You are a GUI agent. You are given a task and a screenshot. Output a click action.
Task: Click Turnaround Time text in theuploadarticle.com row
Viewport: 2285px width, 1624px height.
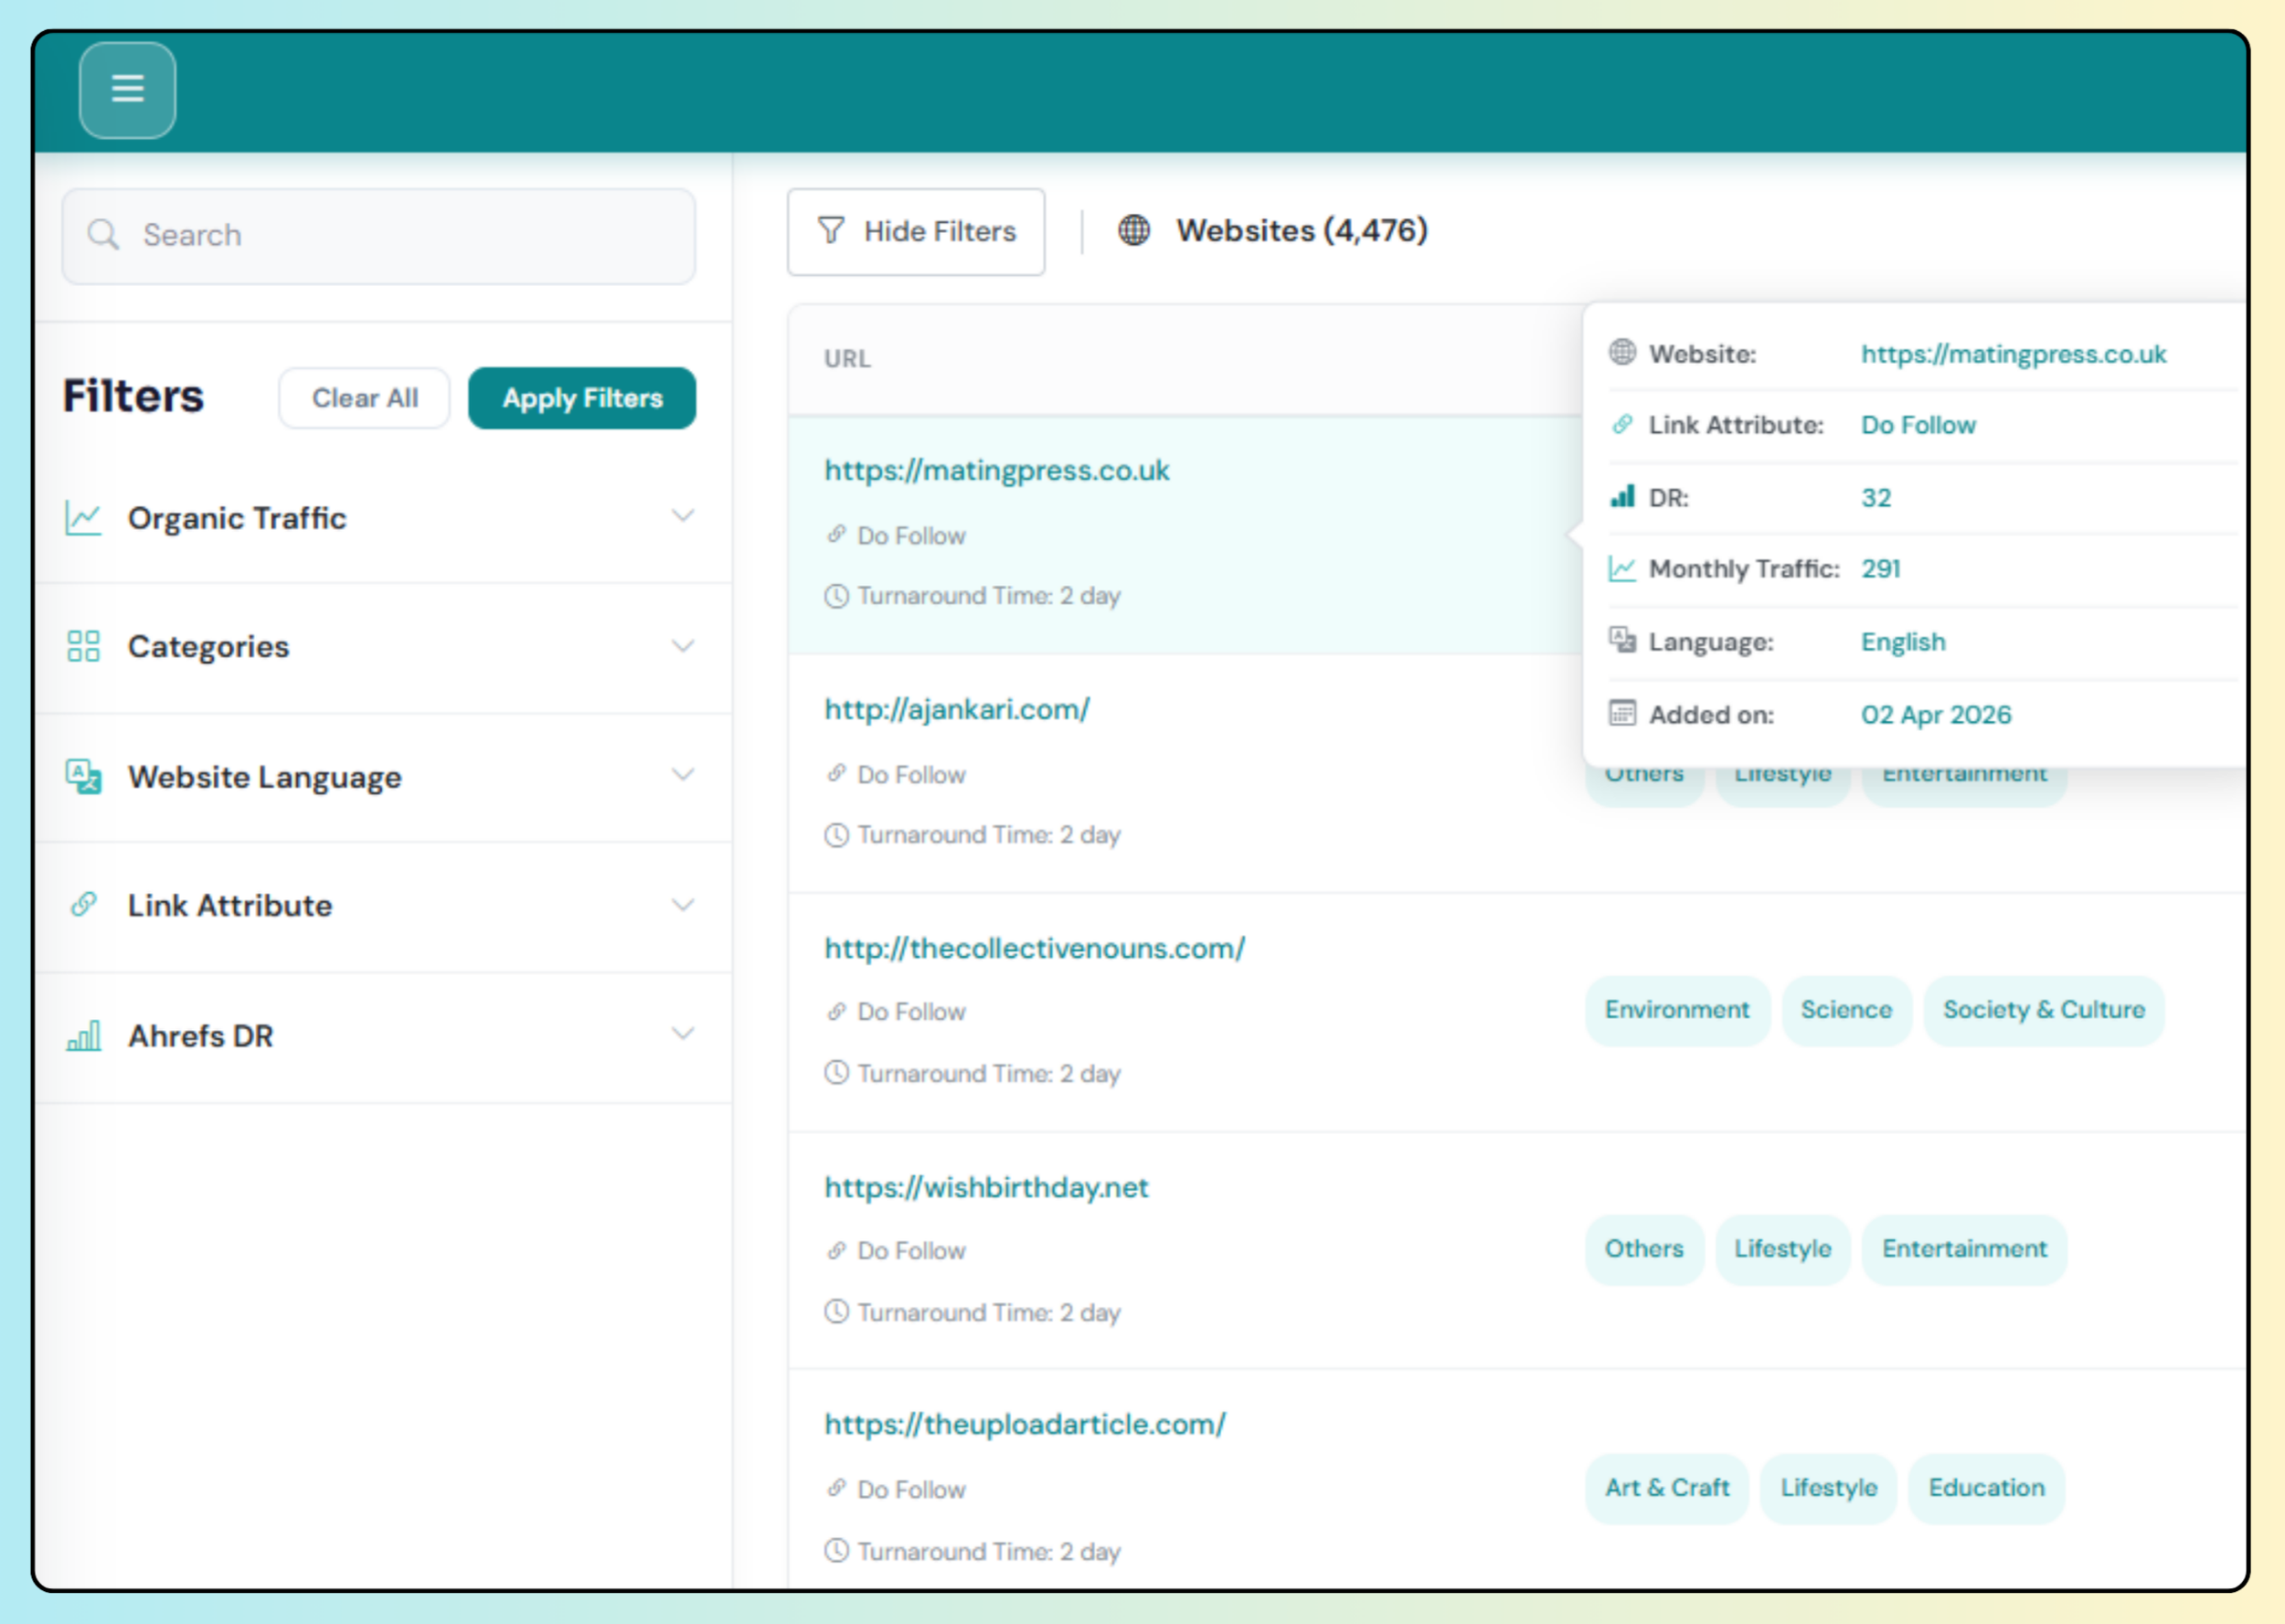[989, 1552]
